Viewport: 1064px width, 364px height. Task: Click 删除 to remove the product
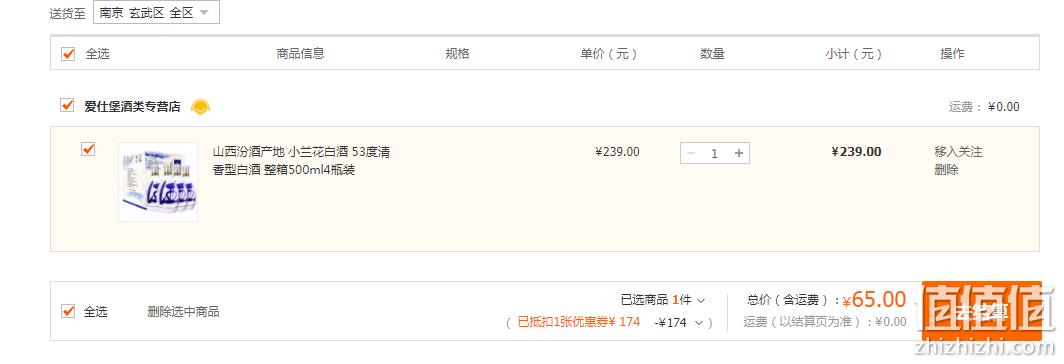click(x=946, y=170)
